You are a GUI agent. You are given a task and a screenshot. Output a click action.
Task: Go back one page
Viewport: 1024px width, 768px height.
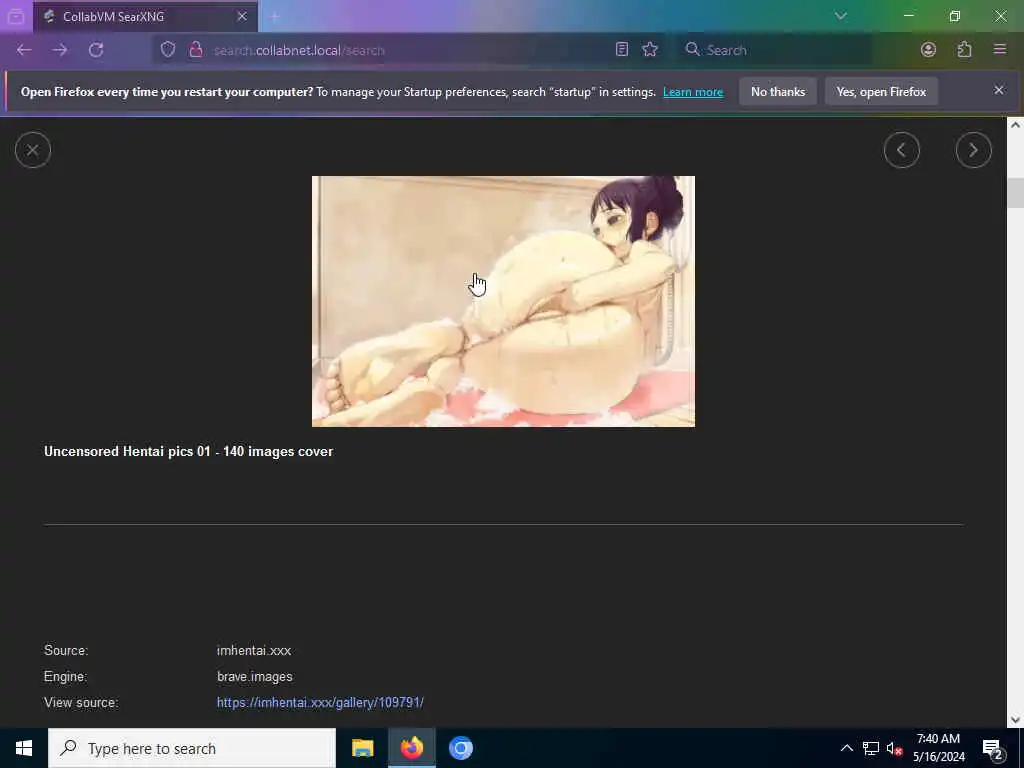point(24,50)
